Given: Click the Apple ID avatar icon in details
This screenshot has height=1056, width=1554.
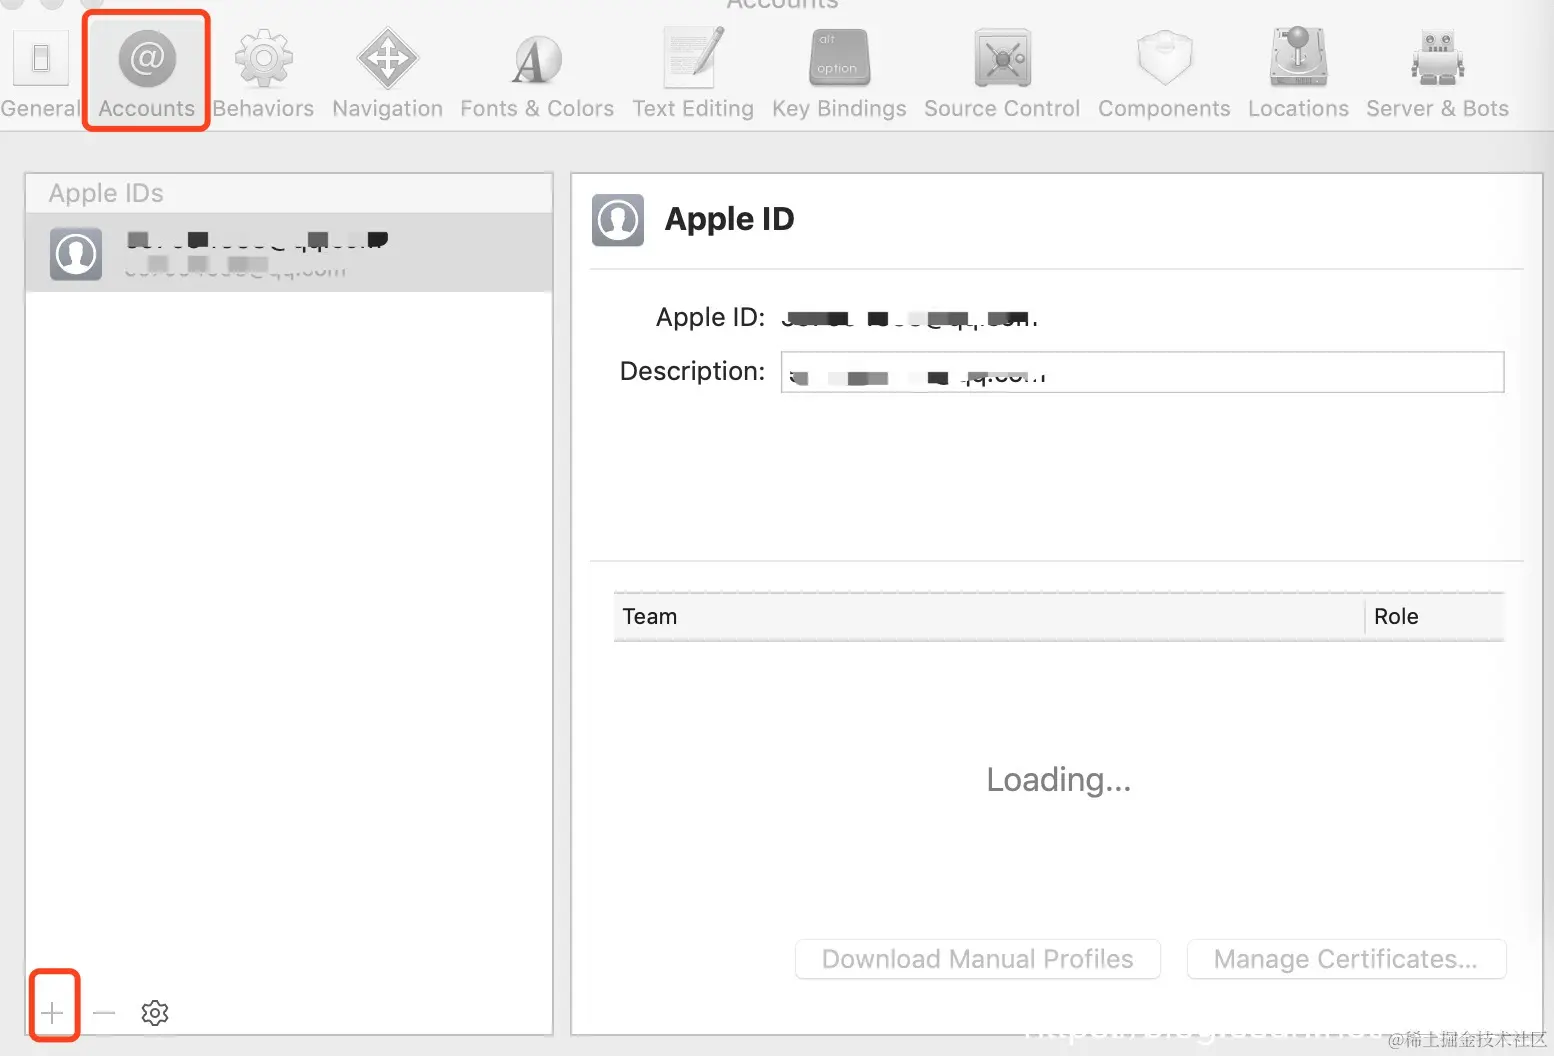Looking at the screenshot, I should click(x=618, y=220).
